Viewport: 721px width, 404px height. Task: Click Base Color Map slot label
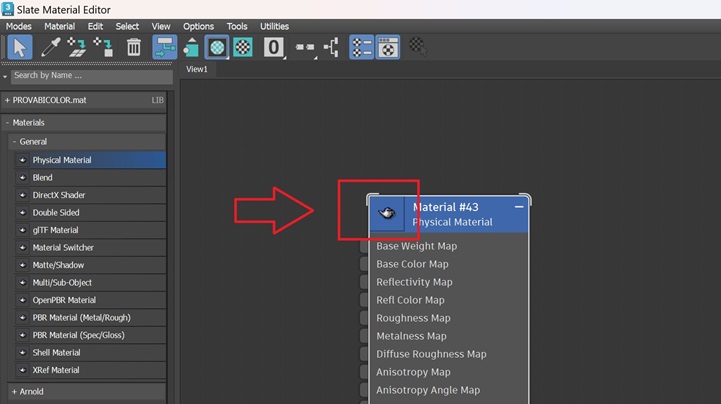[x=412, y=264]
